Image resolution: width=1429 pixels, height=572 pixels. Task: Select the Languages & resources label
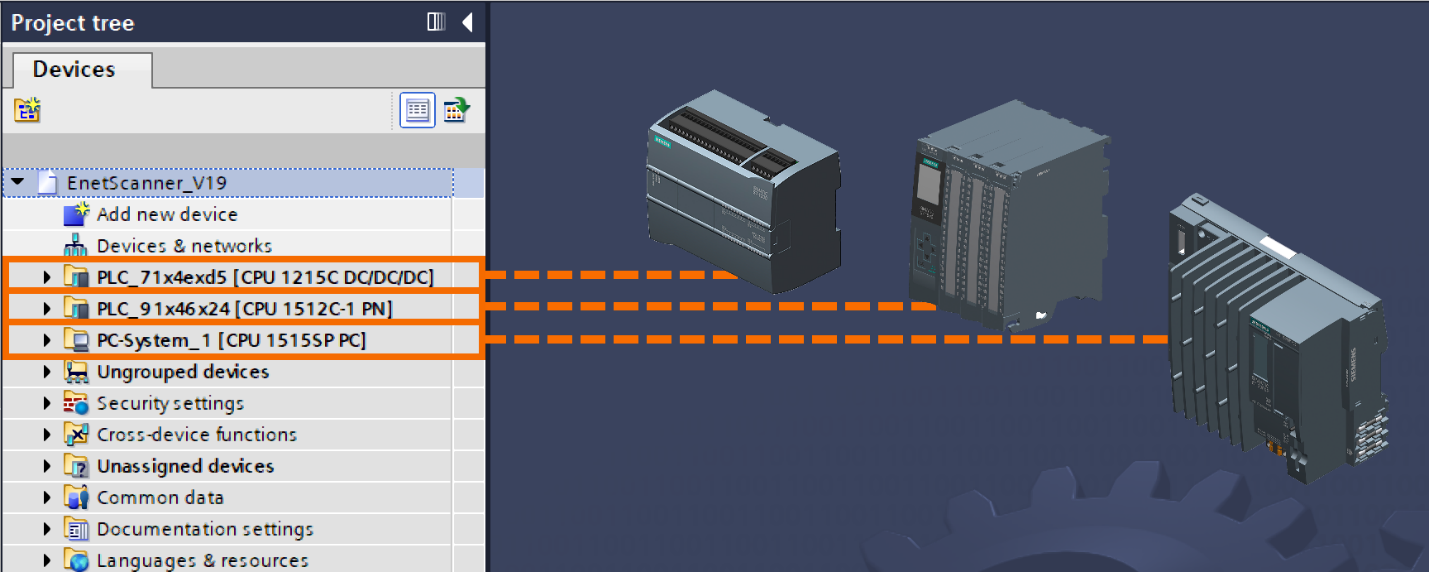[x=202, y=561]
